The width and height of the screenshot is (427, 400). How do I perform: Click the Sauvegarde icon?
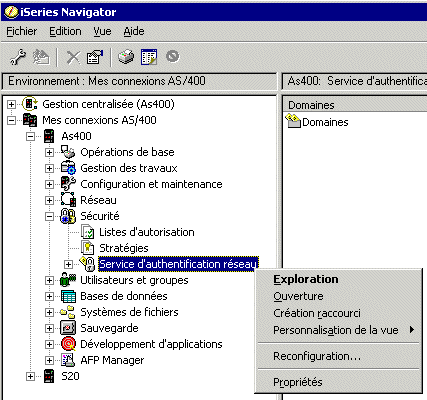click(x=68, y=328)
